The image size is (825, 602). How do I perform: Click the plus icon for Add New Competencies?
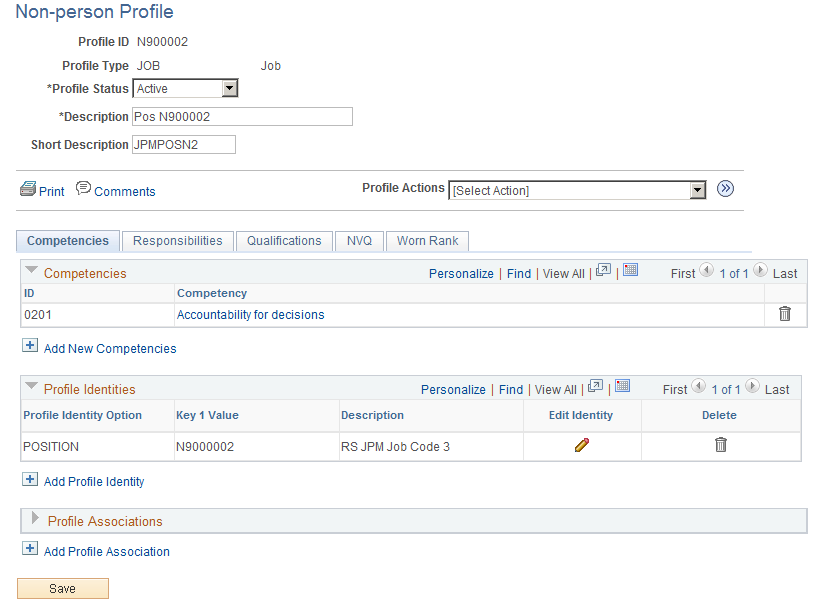(x=30, y=346)
